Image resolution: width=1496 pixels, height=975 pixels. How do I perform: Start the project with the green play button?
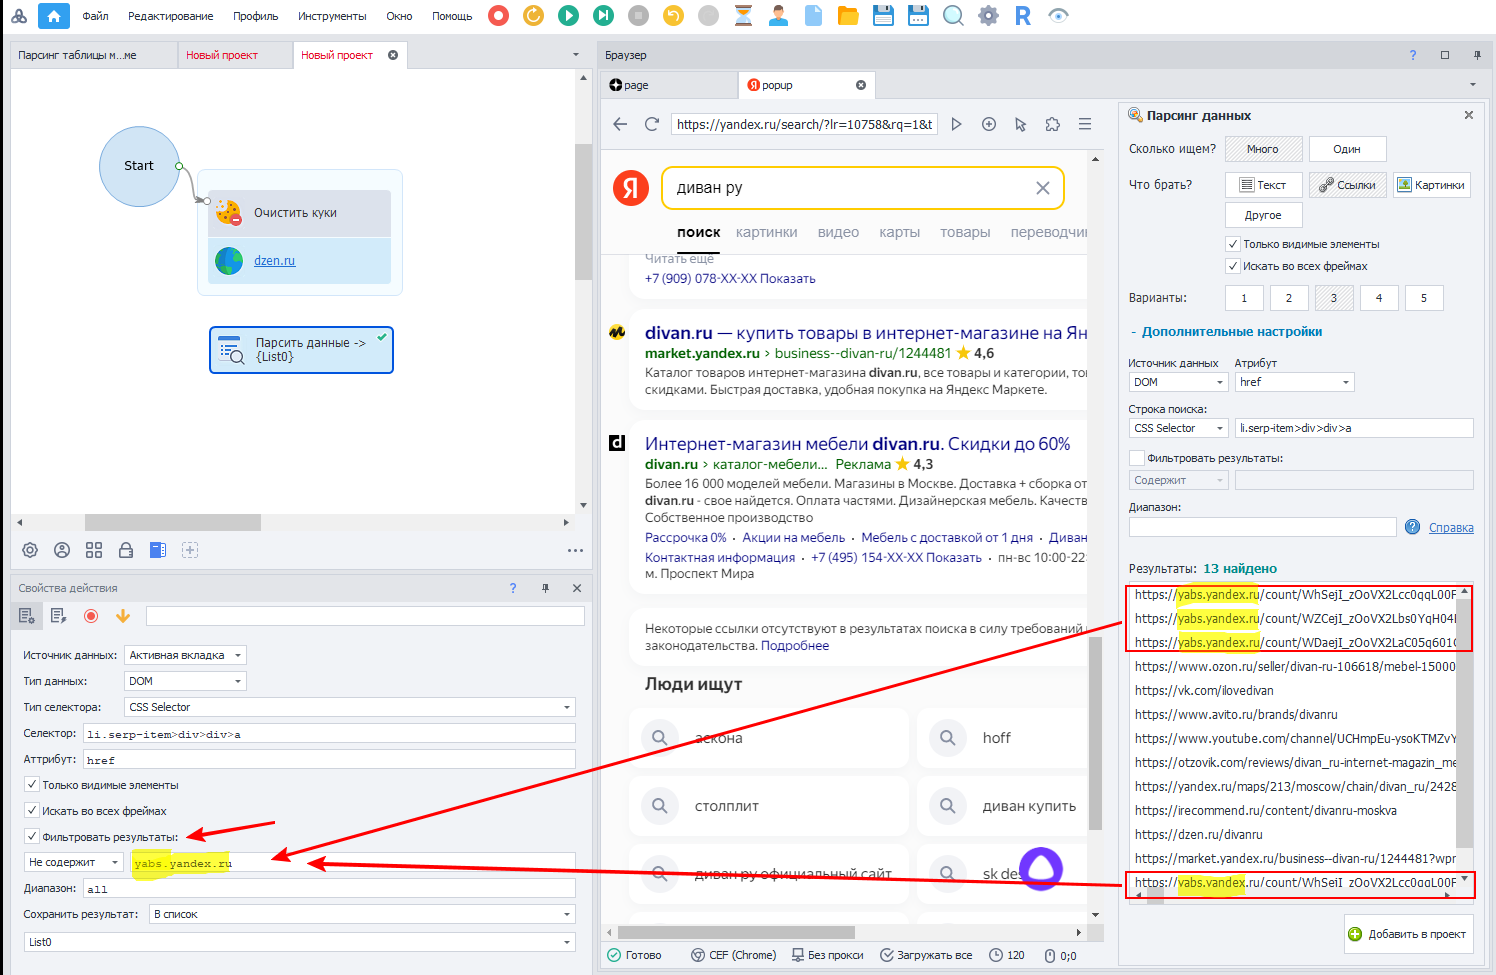pos(568,16)
